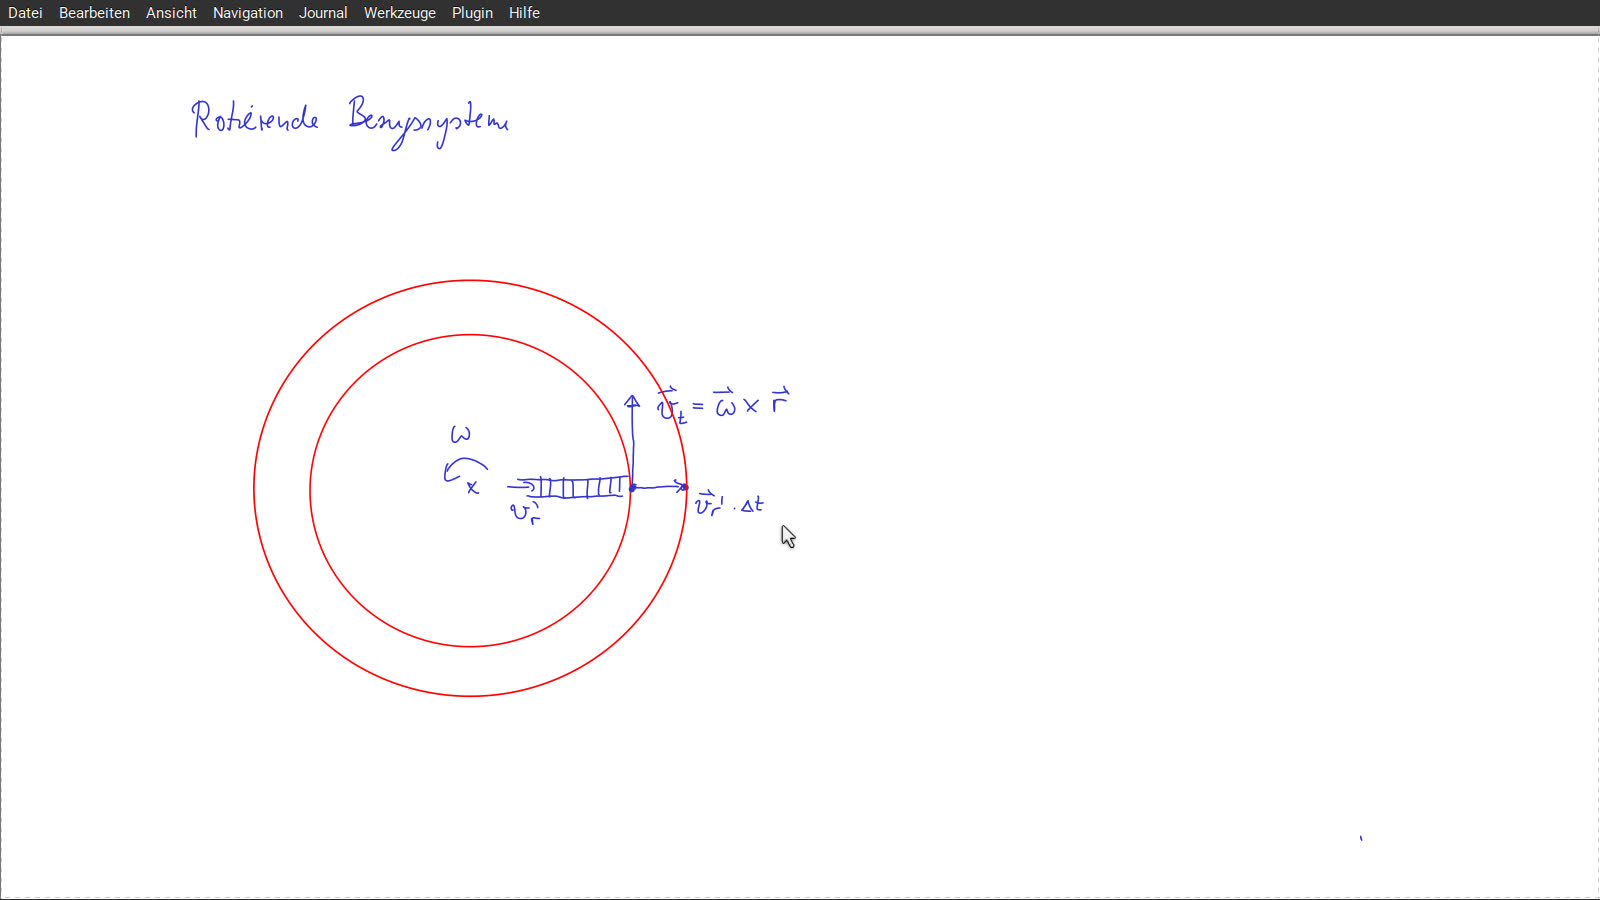1600x900 pixels.
Task: Open the Bearbeiten menu
Action: tap(94, 13)
